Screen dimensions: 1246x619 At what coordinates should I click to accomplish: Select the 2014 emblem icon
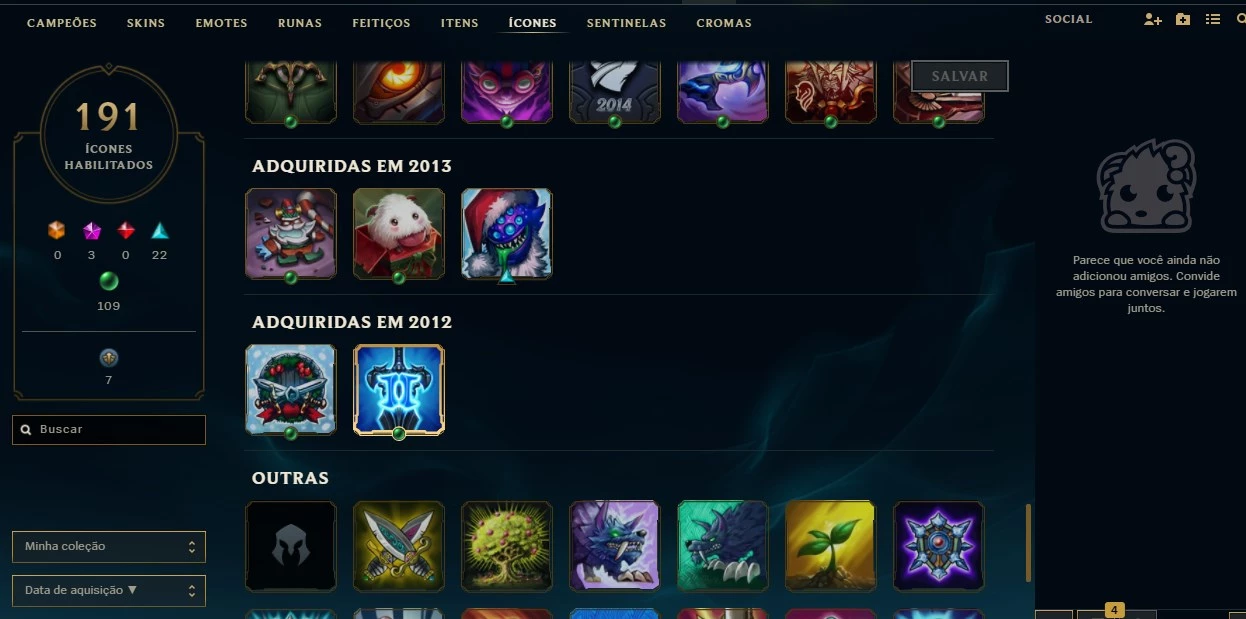[x=615, y=92]
